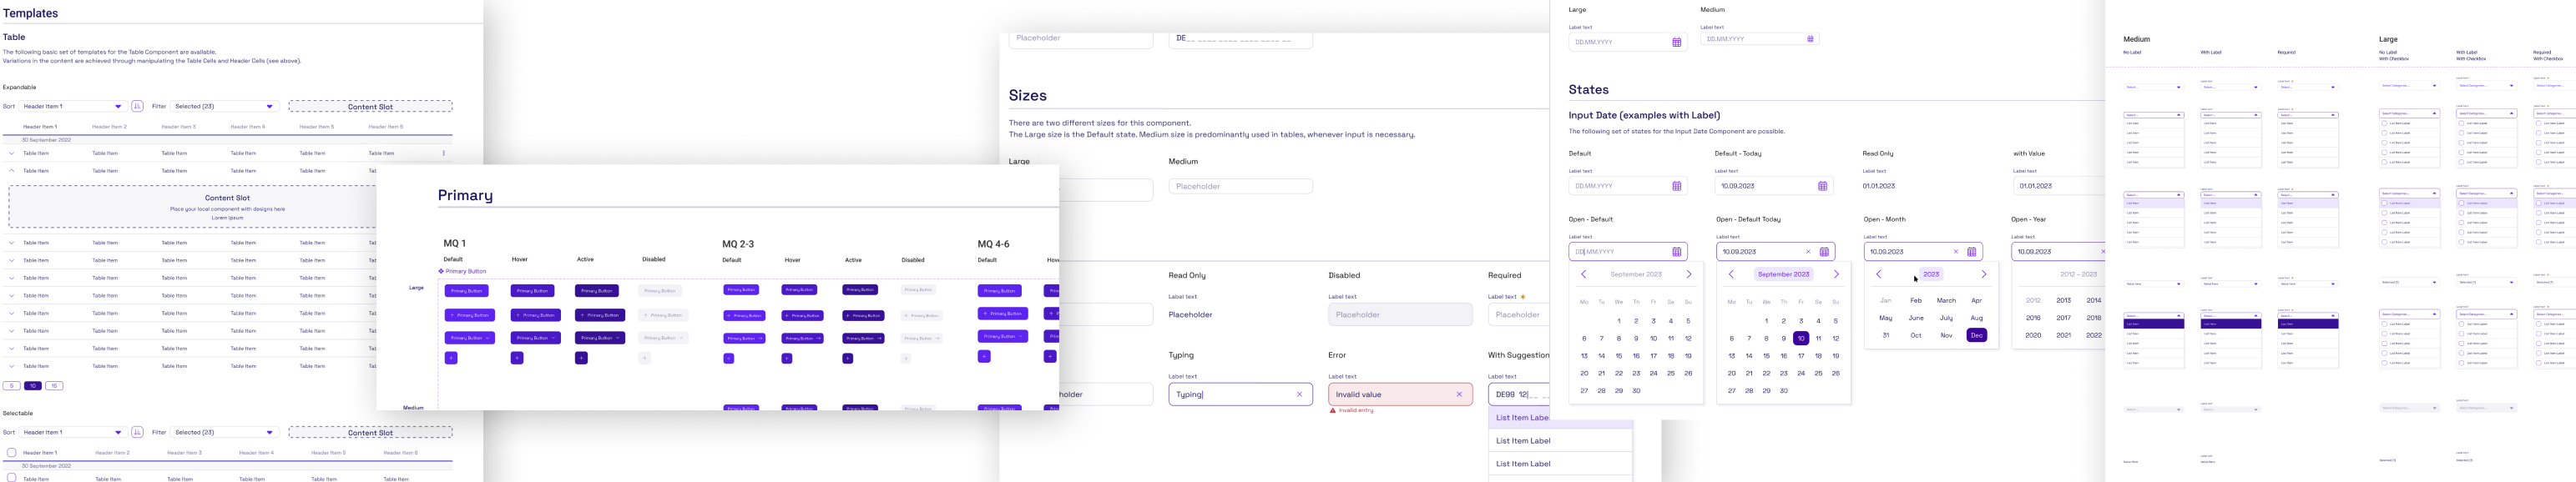Click calendar icon in the Open - Default input
The height and width of the screenshot is (482, 2576).
tap(1677, 252)
